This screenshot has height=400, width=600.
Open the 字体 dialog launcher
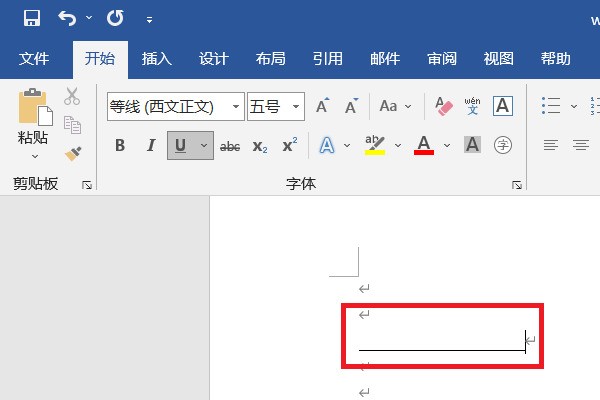coord(517,185)
